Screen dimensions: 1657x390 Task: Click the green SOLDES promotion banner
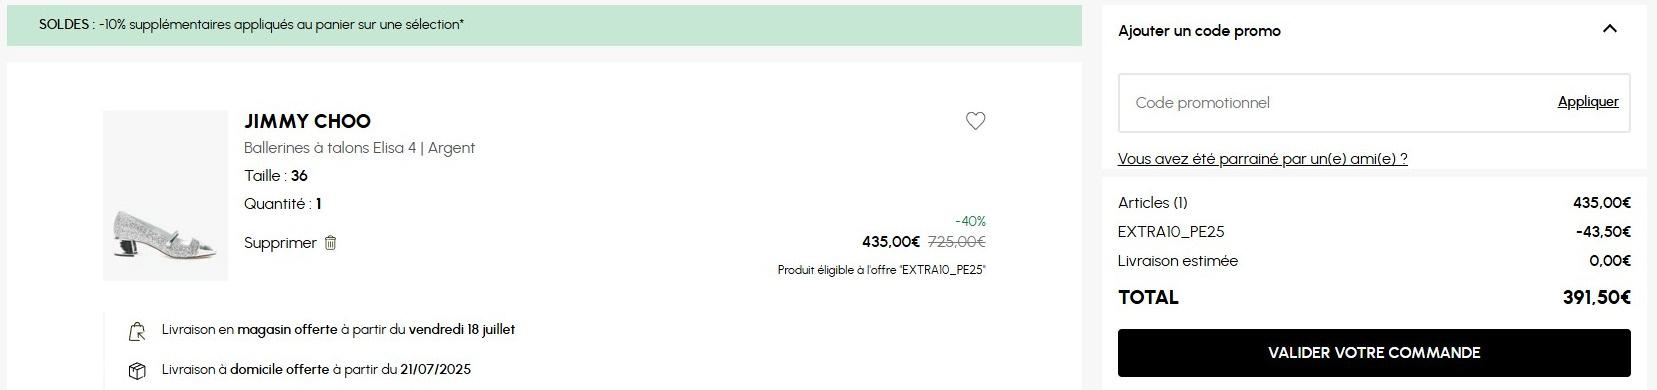point(544,25)
